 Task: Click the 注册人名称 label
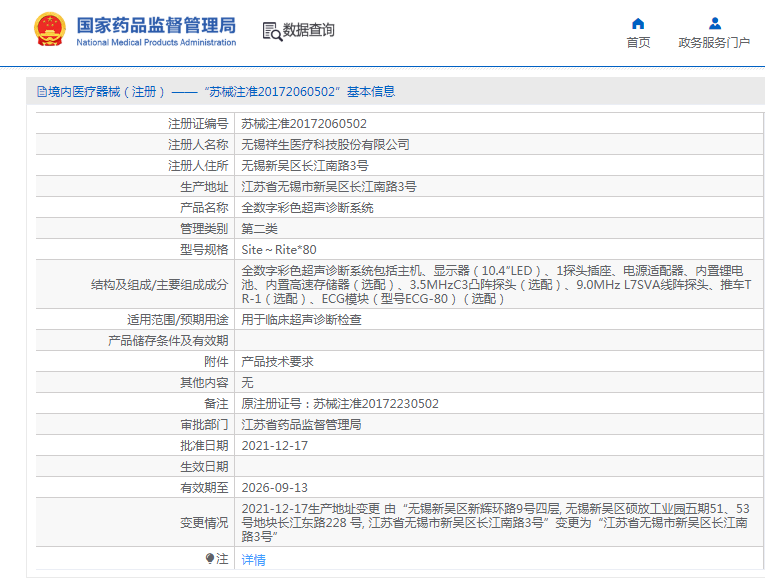(x=198, y=145)
